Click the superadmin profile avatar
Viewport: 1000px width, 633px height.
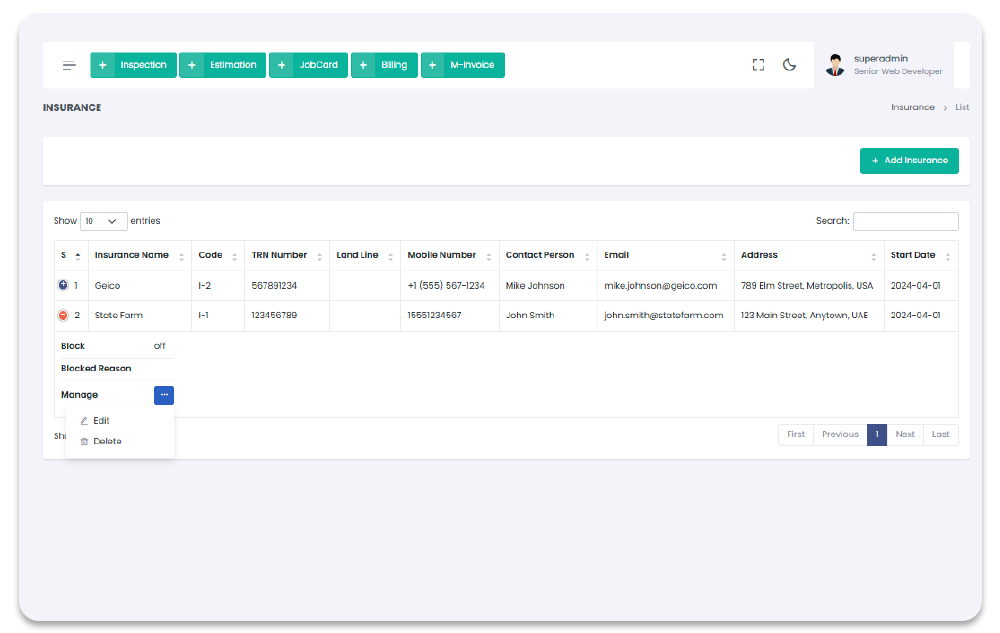coord(835,65)
